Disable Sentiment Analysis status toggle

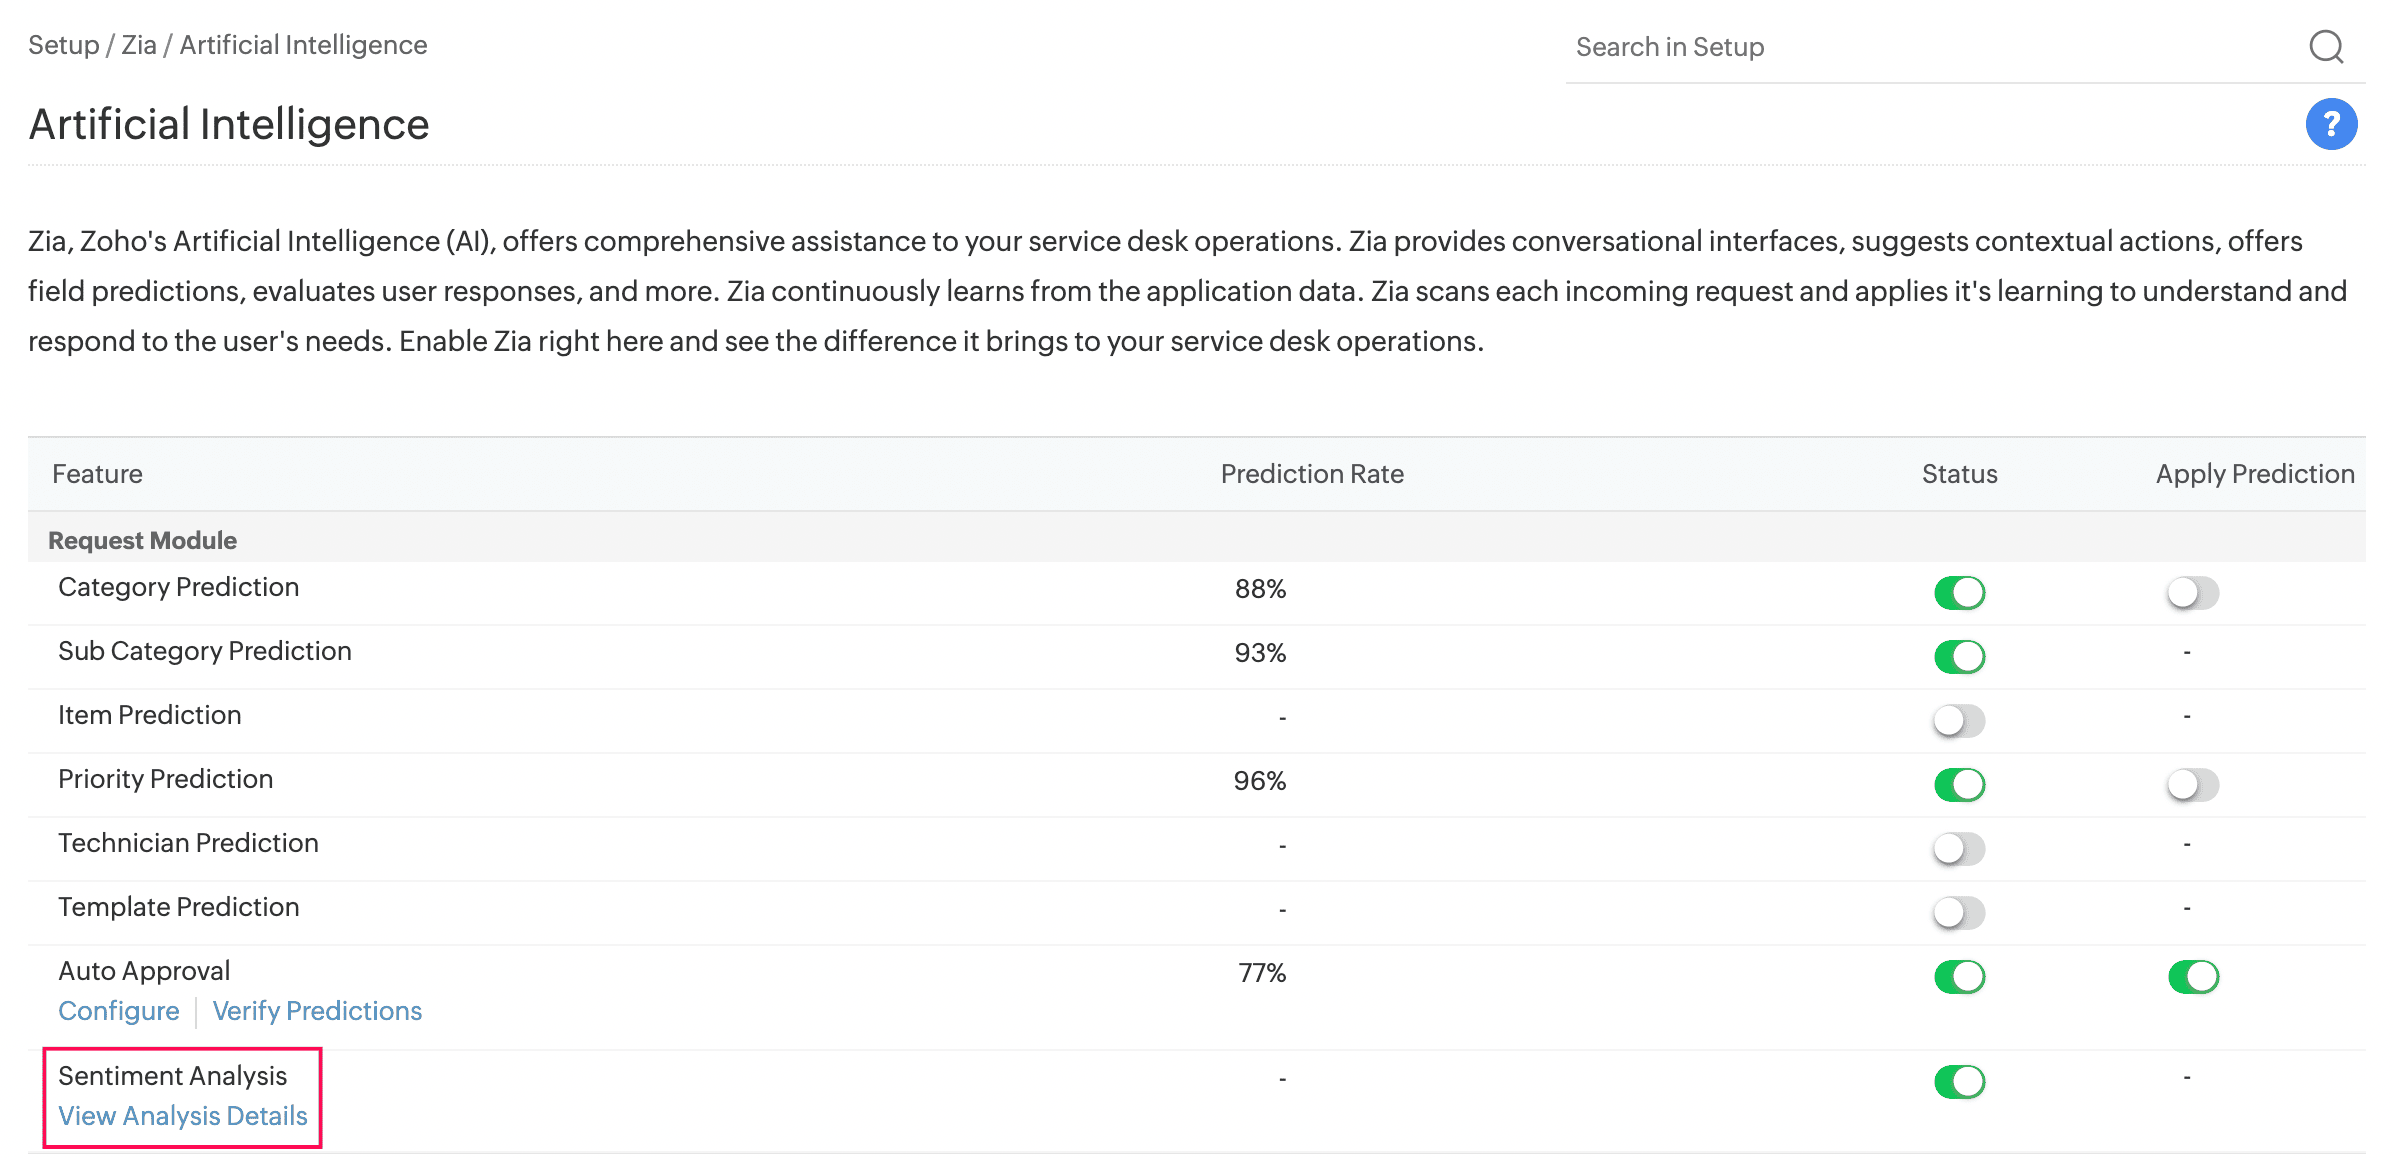coord(1959,1081)
